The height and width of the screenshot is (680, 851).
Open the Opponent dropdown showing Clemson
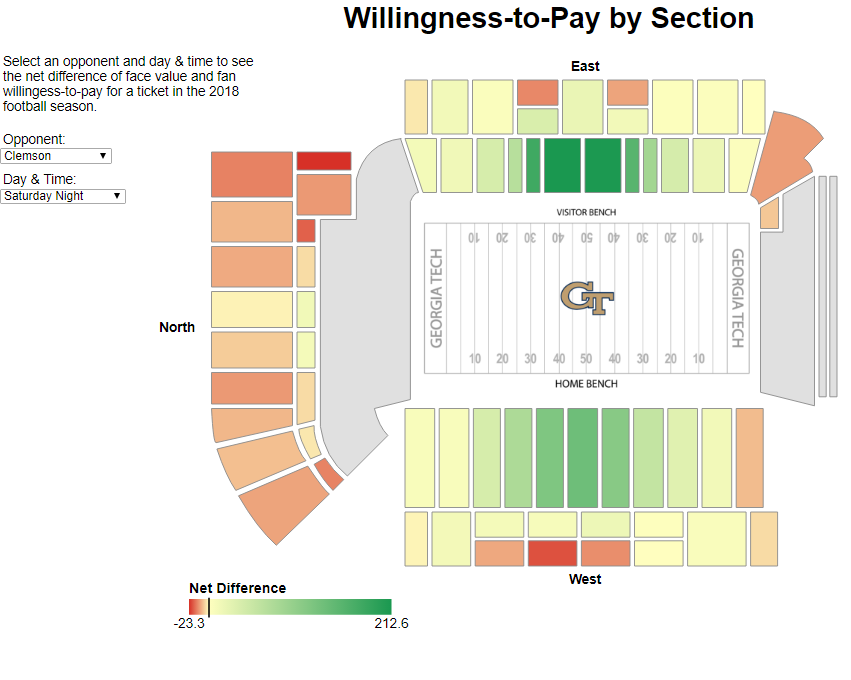pos(57,156)
